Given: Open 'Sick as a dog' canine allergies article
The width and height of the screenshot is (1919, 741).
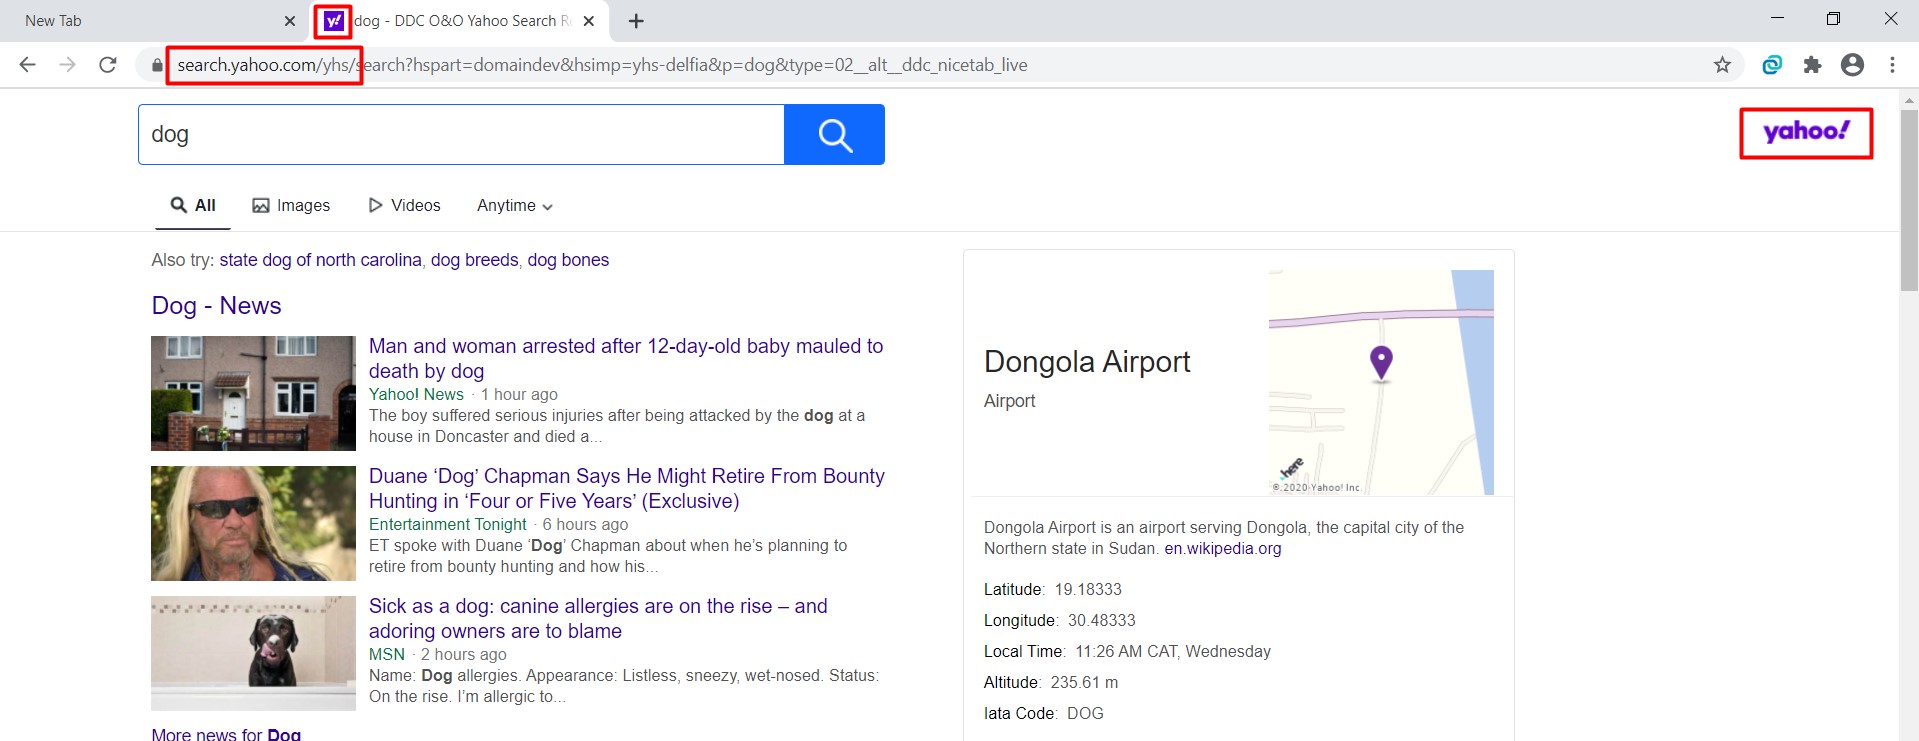Looking at the screenshot, I should tap(598, 618).
